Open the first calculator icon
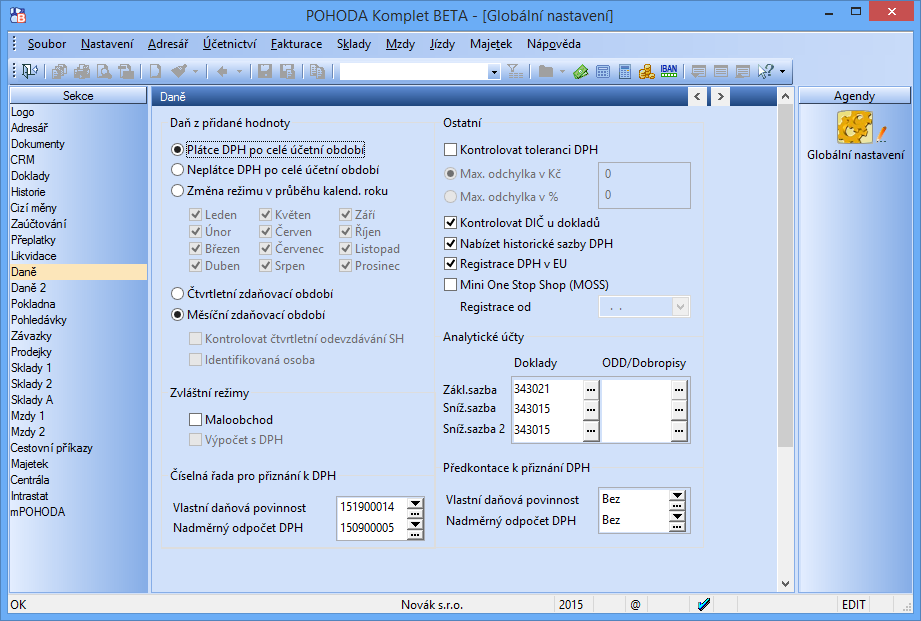The height and width of the screenshot is (621, 921). pos(603,72)
